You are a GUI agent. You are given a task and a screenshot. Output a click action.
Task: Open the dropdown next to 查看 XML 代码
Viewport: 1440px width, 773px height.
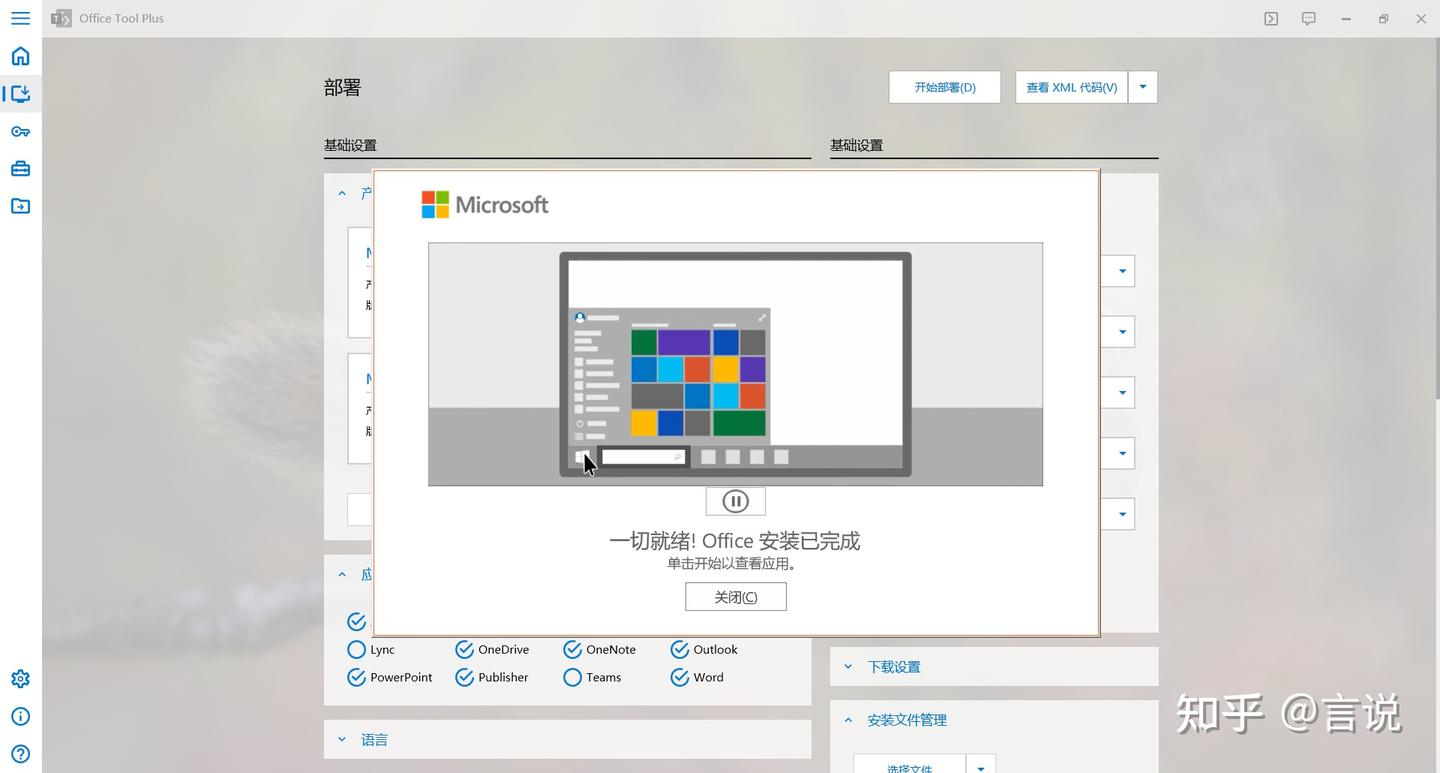pos(1142,87)
